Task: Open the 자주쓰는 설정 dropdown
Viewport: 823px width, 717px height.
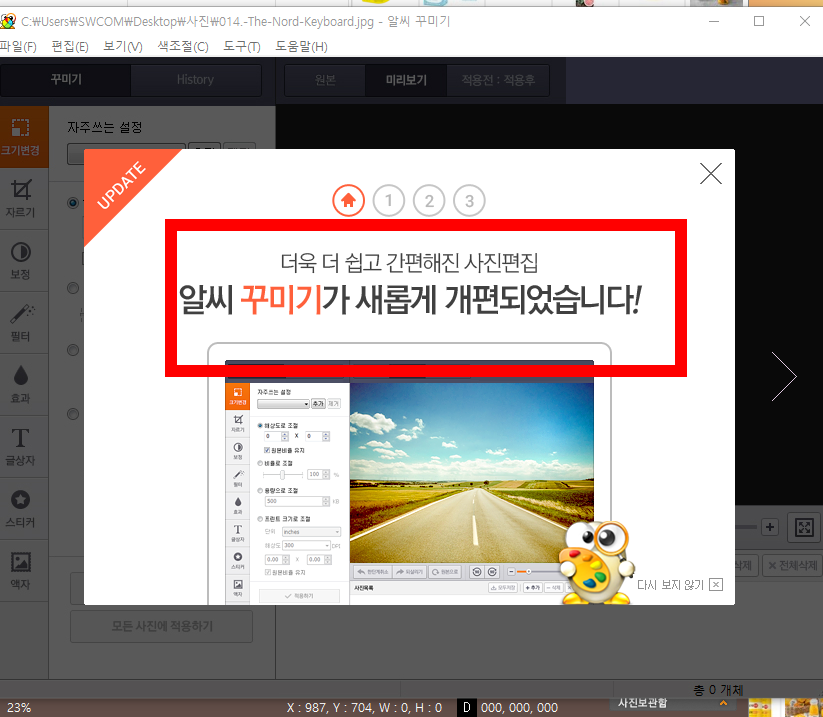Action: point(126,154)
